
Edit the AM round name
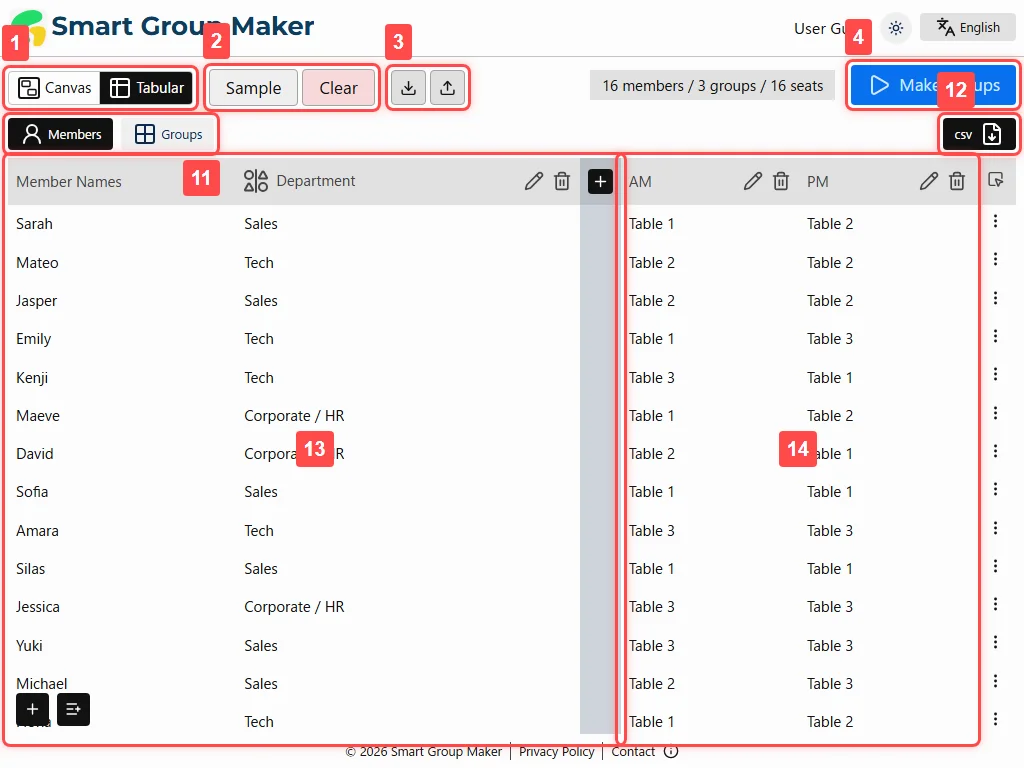[x=752, y=181]
